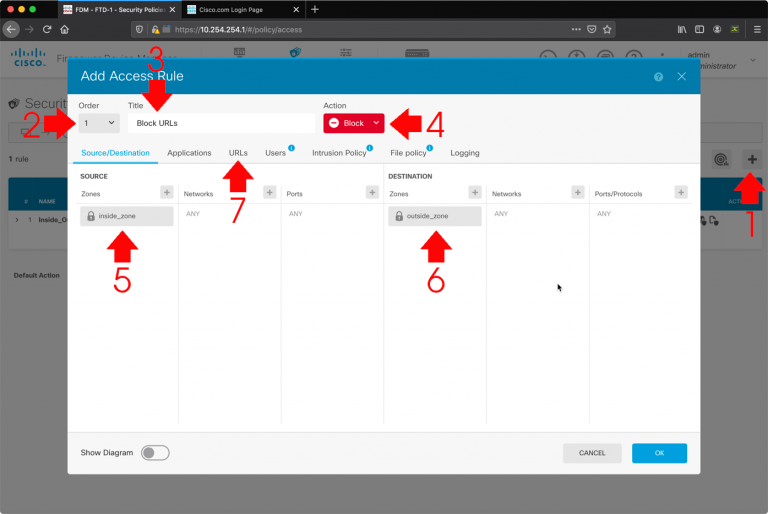Add a source zone with plus
The width and height of the screenshot is (768, 514).
click(x=167, y=193)
